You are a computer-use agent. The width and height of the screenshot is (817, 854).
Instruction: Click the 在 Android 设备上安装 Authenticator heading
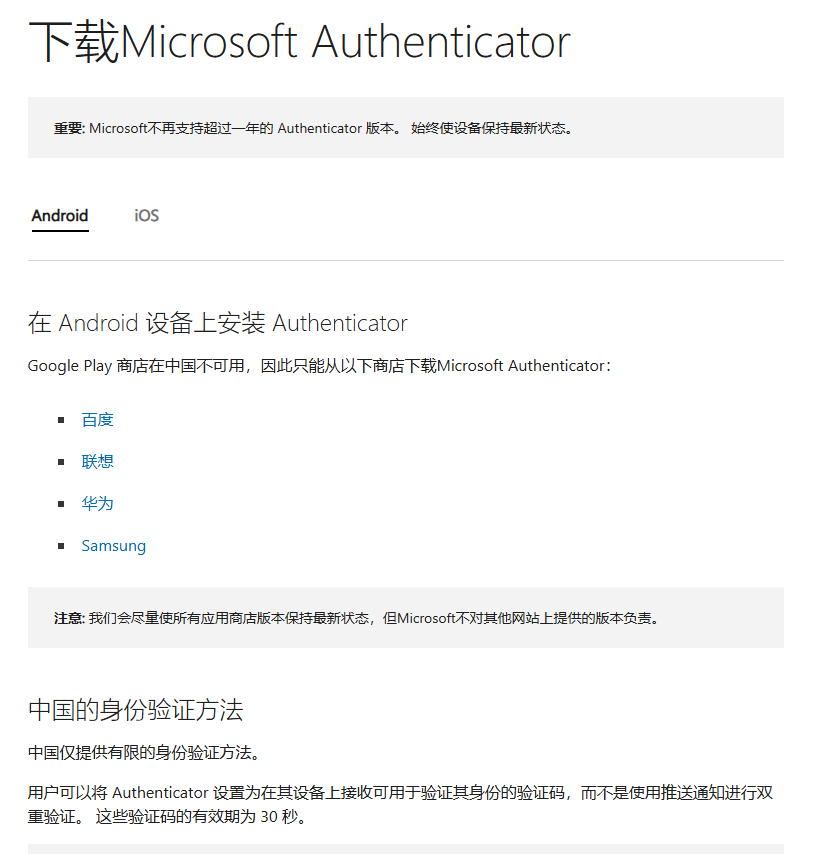tap(217, 323)
